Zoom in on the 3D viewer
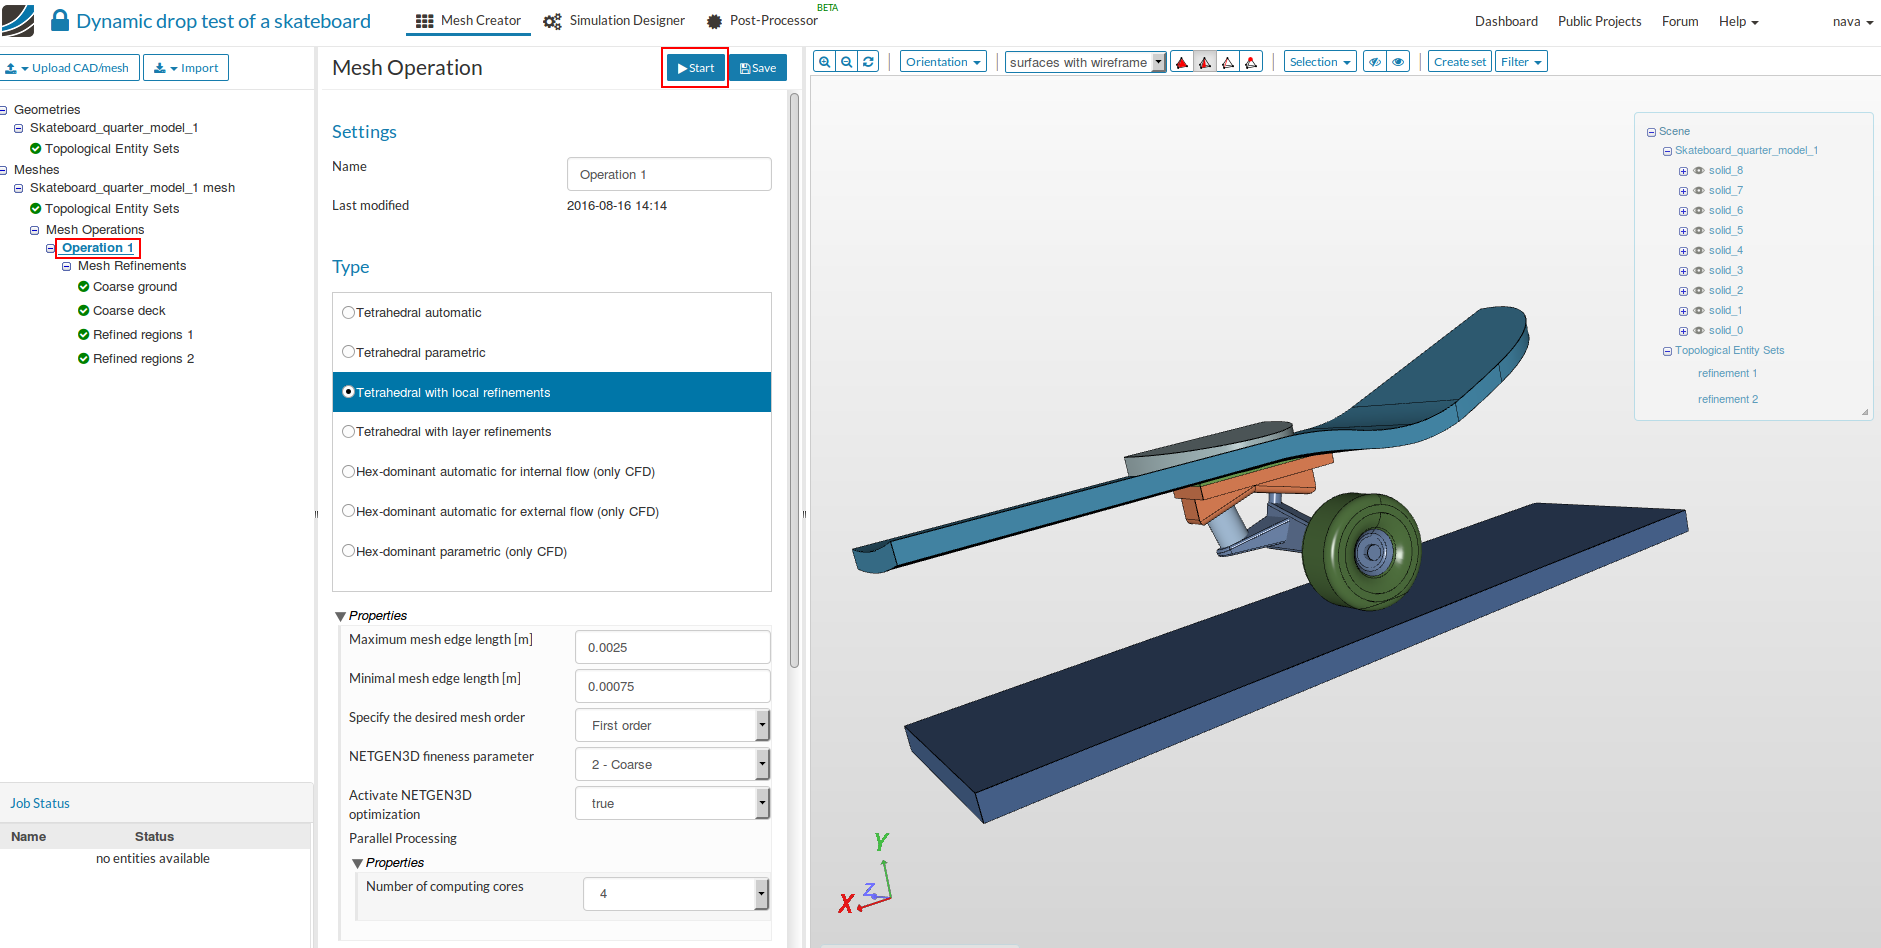Viewport: 1881px width, 948px height. coord(825,62)
